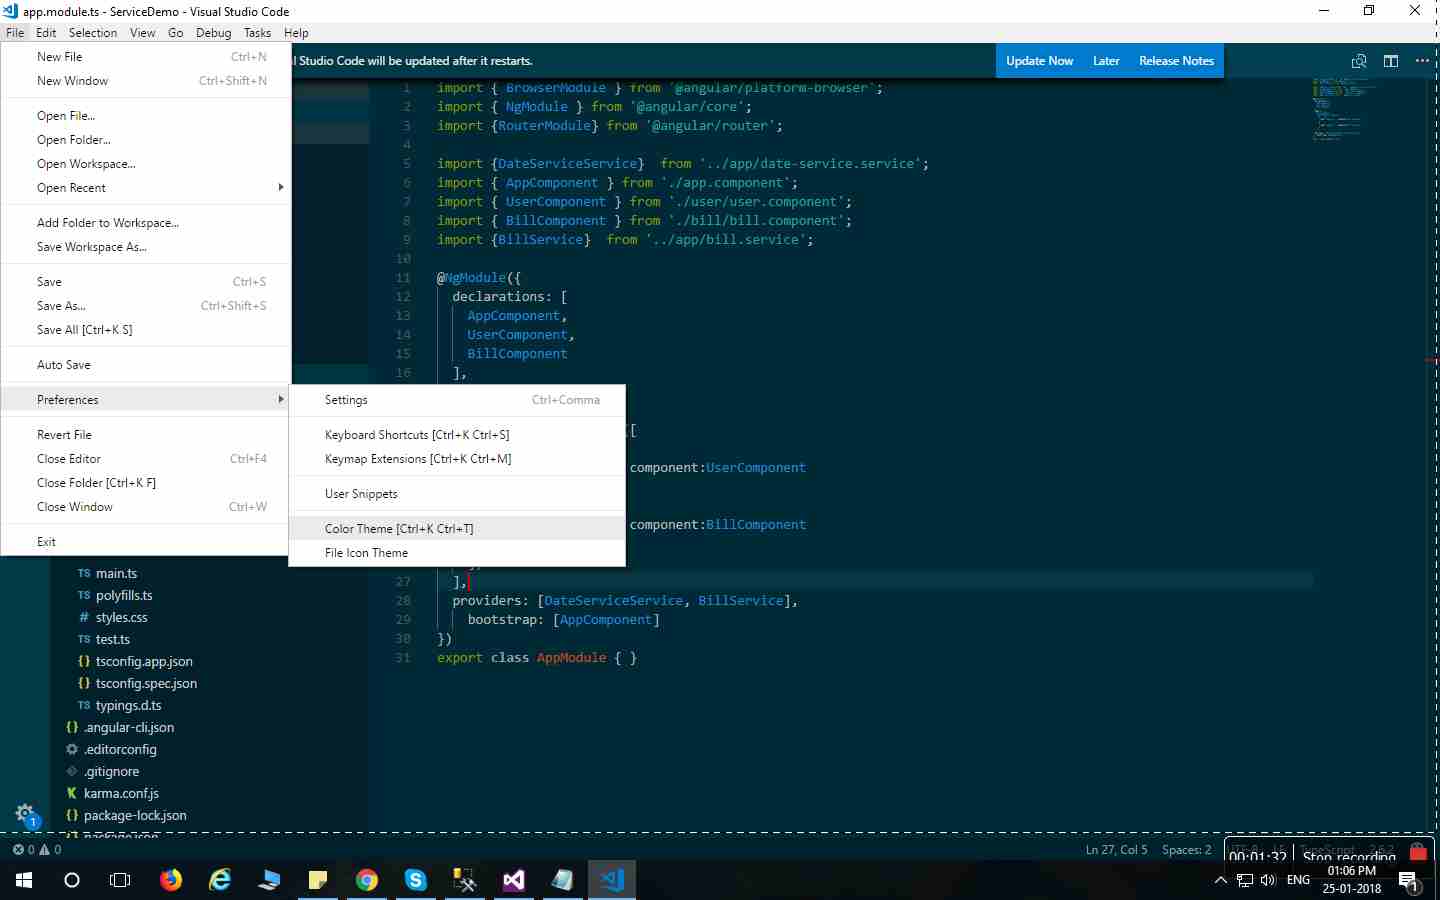The width and height of the screenshot is (1440, 900).
Task: Click the errors and warnings indicator in status bar
Action: (32, 850)
